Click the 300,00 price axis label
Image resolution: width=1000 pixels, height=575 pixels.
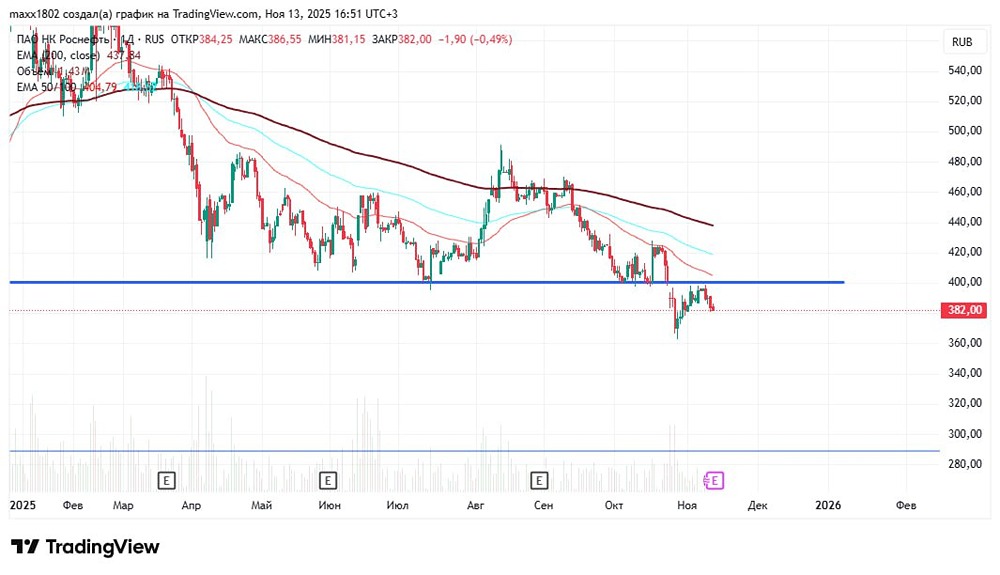(965, 433)
